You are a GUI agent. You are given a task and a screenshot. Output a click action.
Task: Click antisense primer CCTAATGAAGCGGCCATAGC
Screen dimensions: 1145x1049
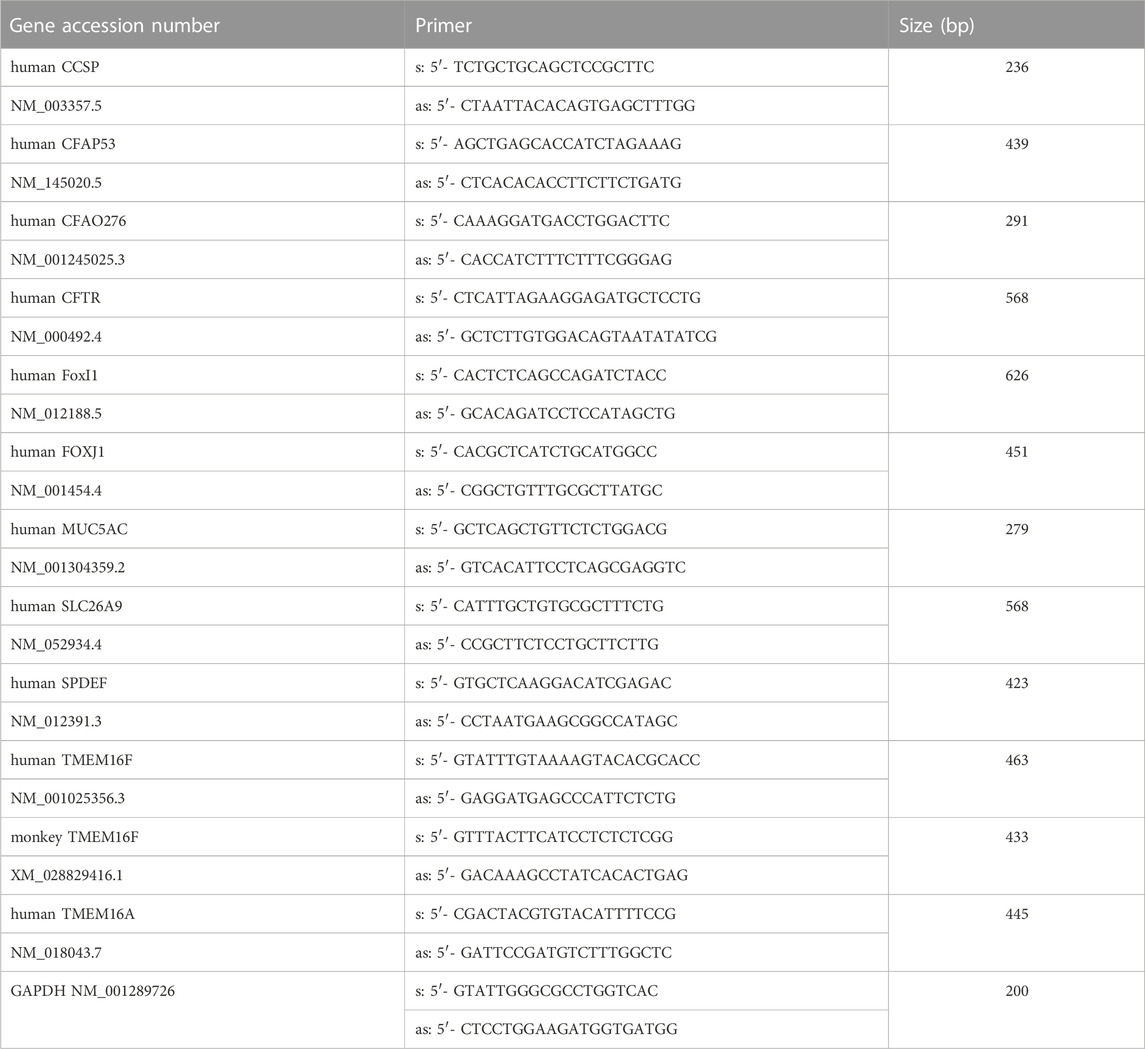pyautogui.click(x=569, y=721)
